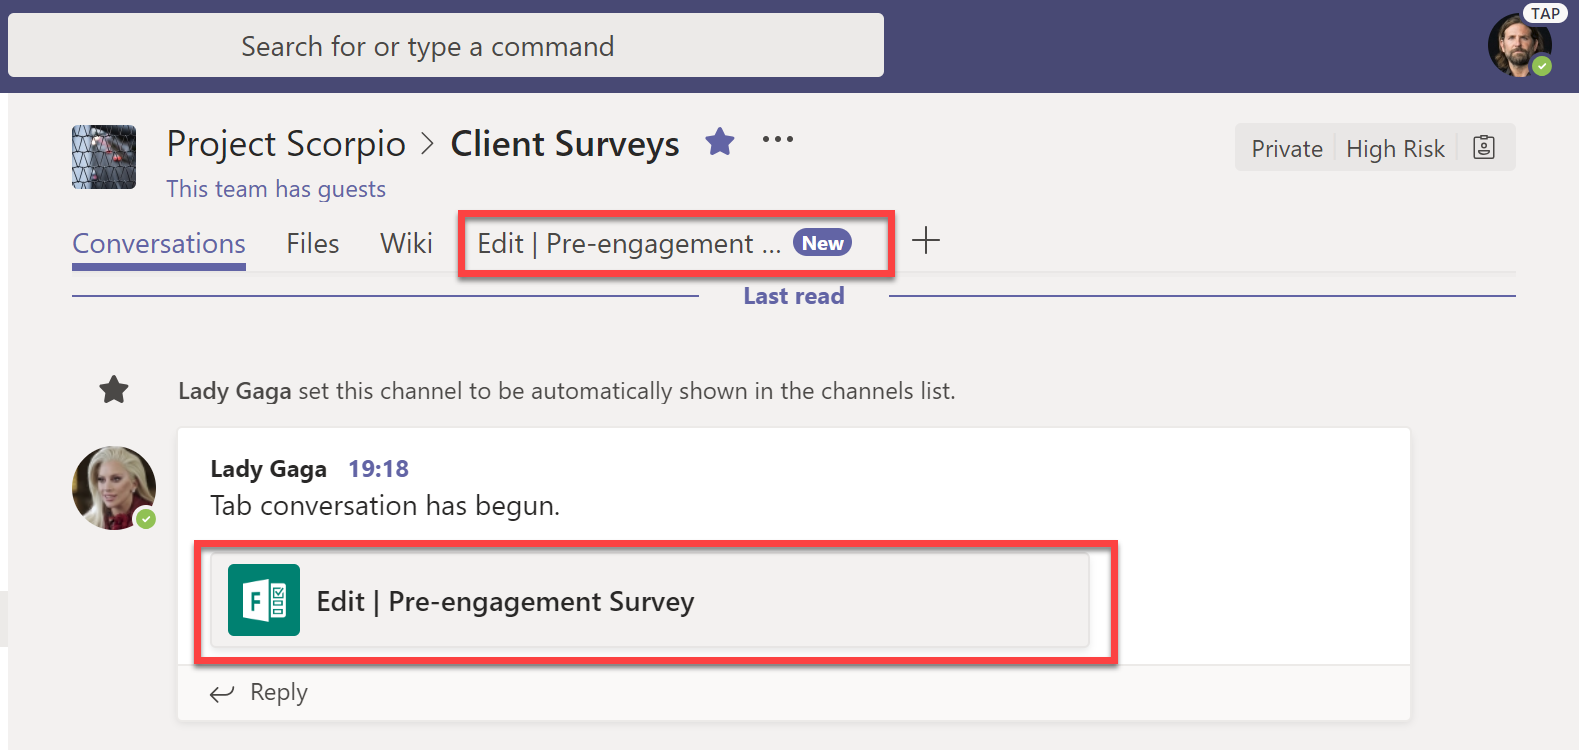Add a new tab with plus icon
The image size is (1579, 750).
coord(926,241)
